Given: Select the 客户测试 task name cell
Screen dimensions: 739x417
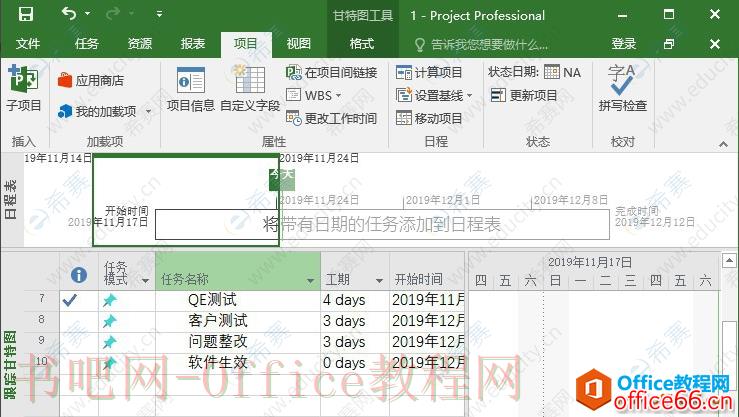Looking at the screenshot, I should tap(238, 321).
